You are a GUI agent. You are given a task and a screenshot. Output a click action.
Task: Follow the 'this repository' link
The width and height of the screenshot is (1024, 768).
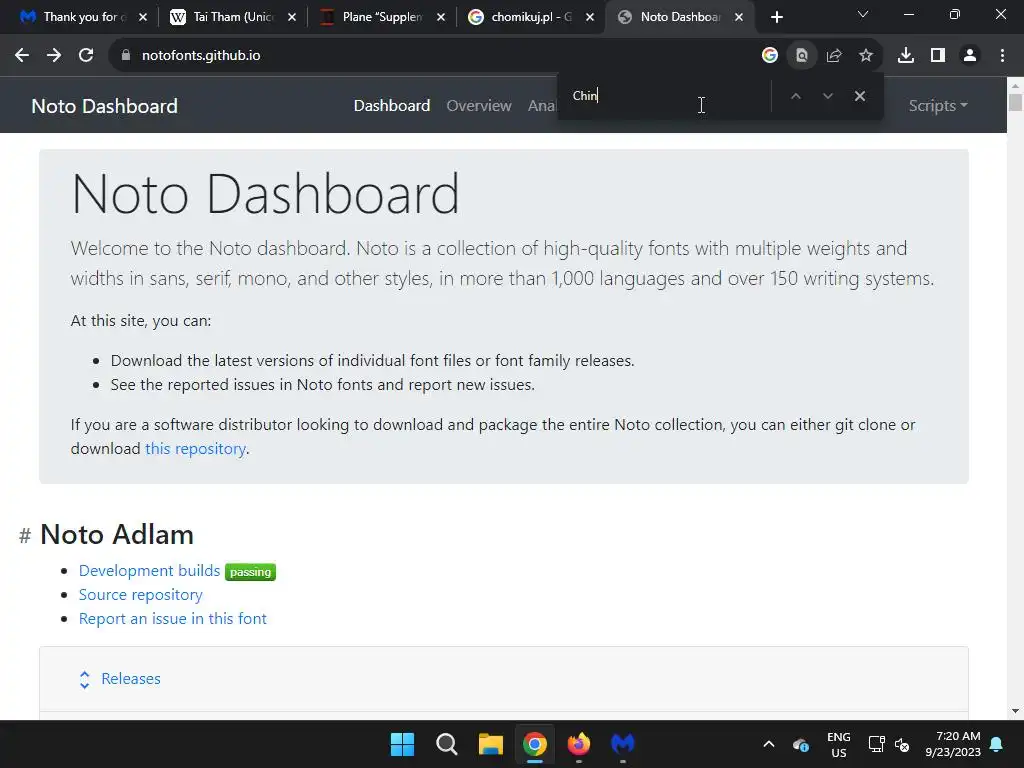tap(195, 449)
